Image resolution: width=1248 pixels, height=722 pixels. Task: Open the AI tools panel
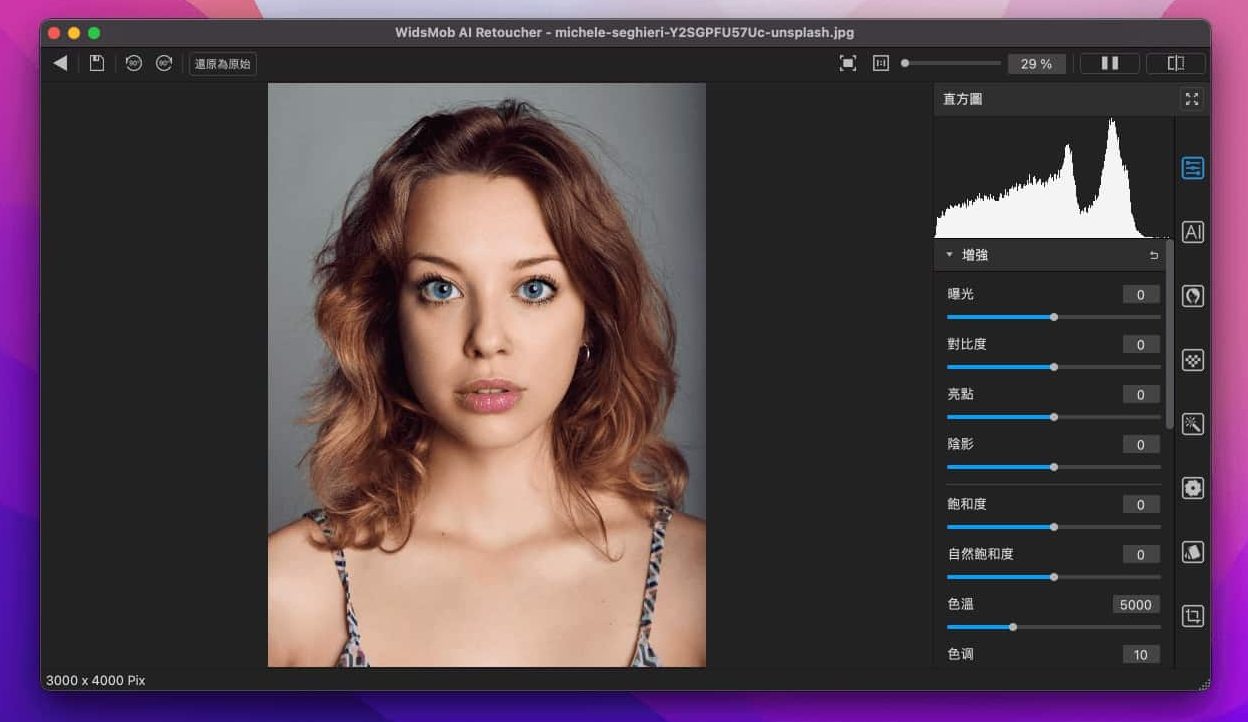coord(1192,232)
